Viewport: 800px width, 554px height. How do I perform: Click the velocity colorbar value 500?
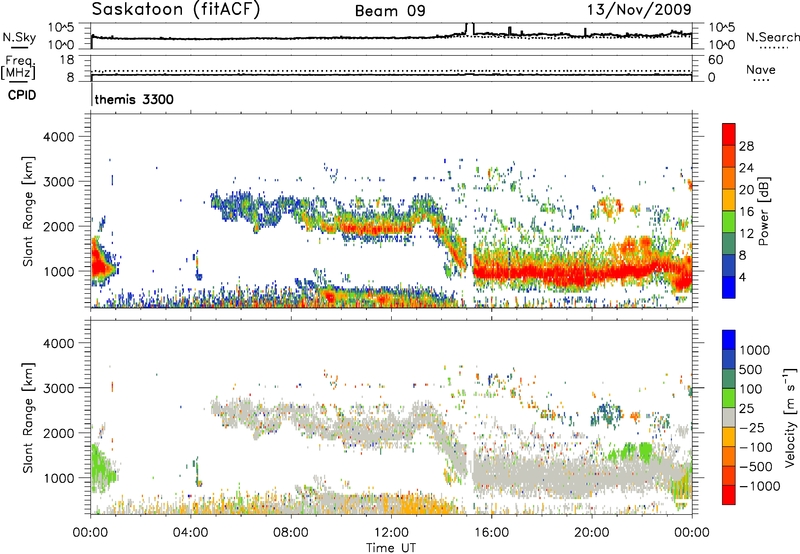[751, 369]
